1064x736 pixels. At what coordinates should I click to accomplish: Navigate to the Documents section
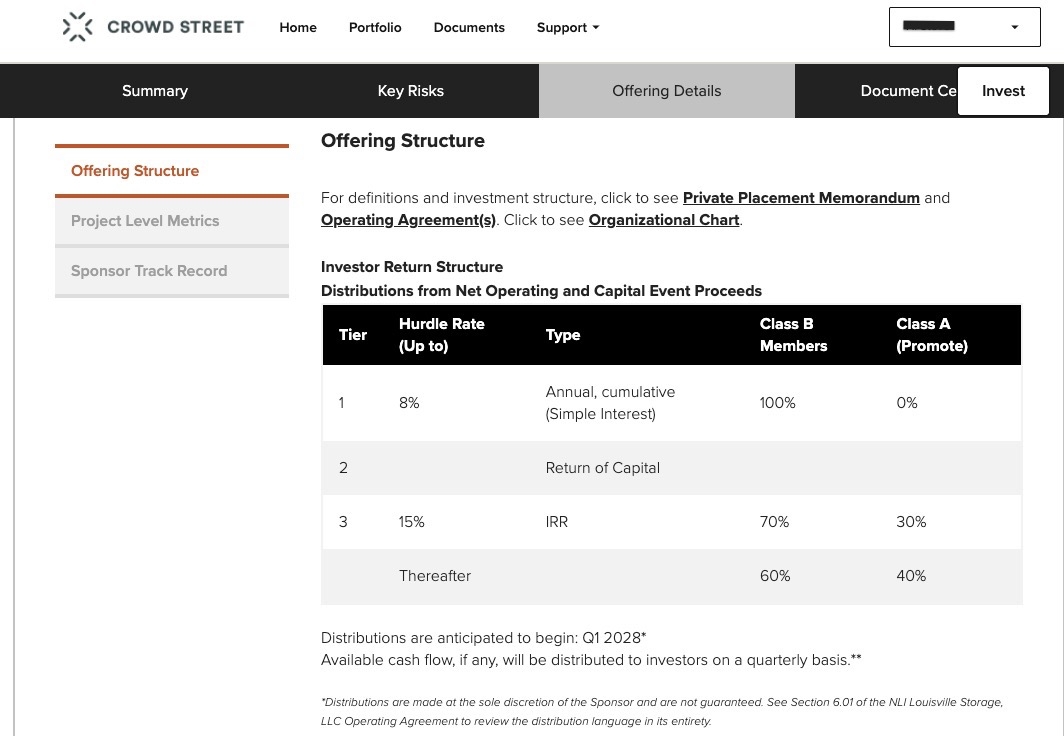click(x=469, y=28)
